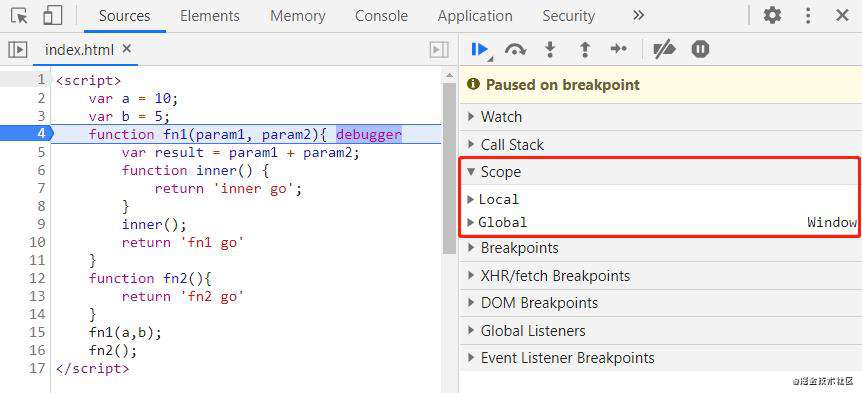This screenshot has width=862, height=393.
Task: Resume script execution
Action: 481,50
